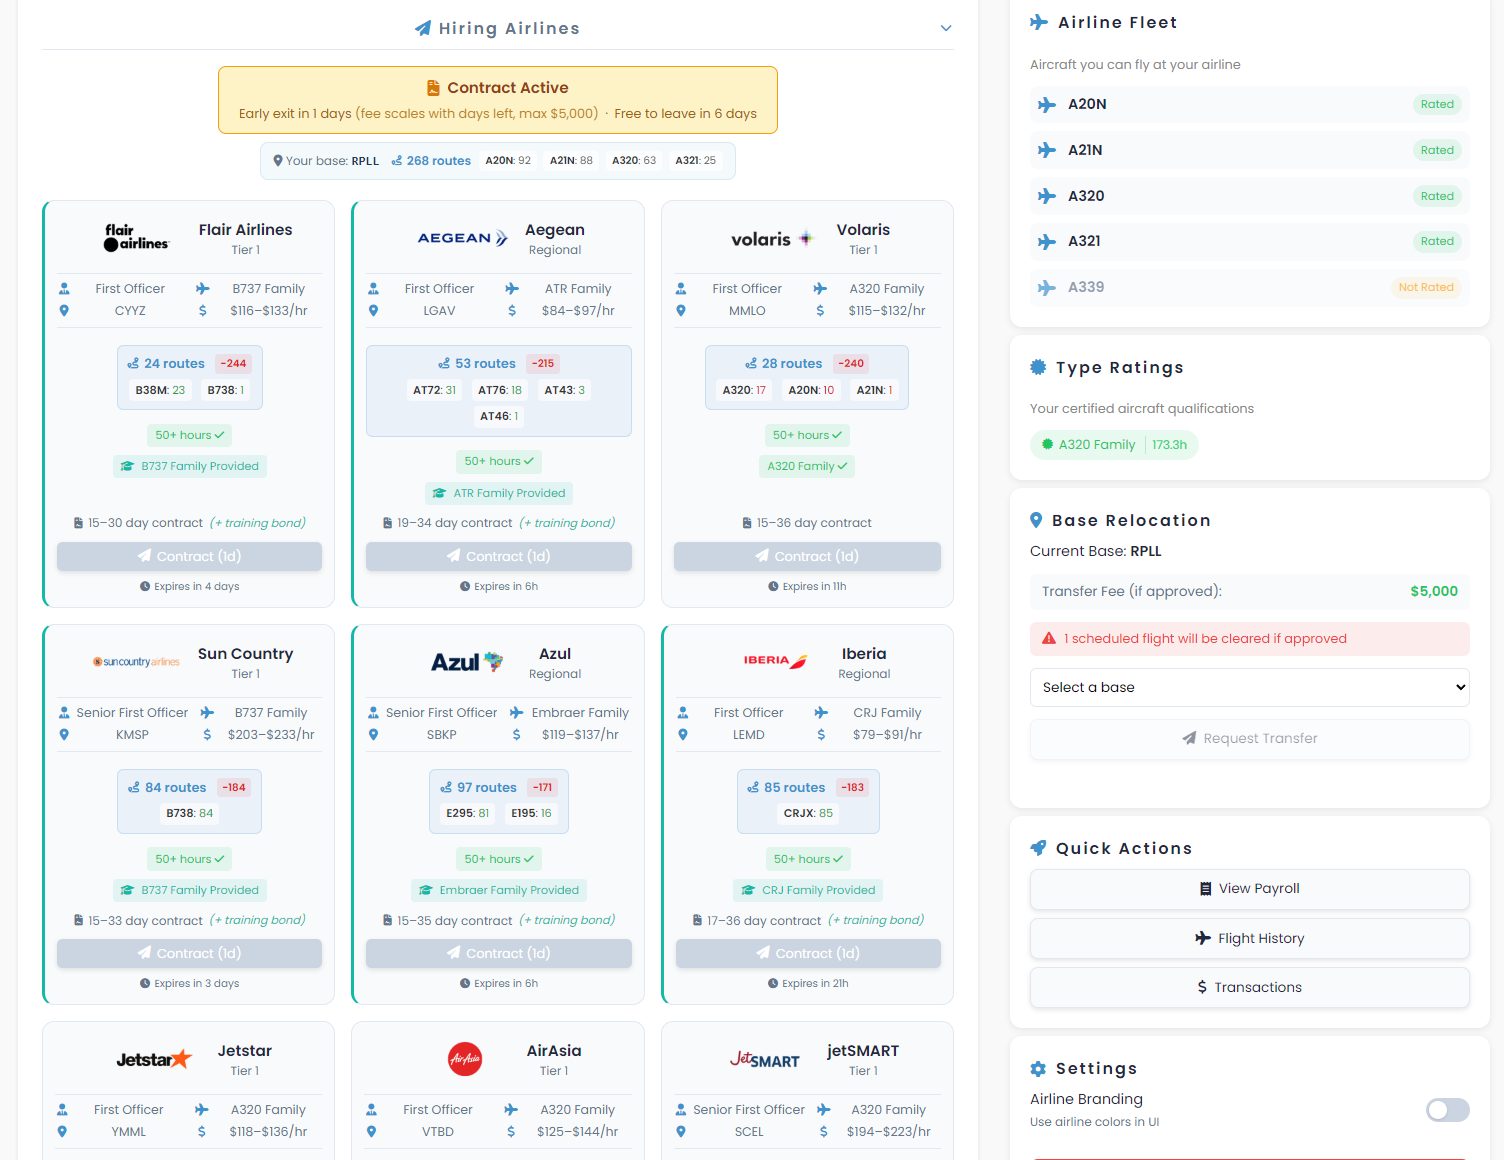This screenshot has height=1160, width=1504.
Task: Click the Type Ratings certificate icon
Action: pos(1038,367)
